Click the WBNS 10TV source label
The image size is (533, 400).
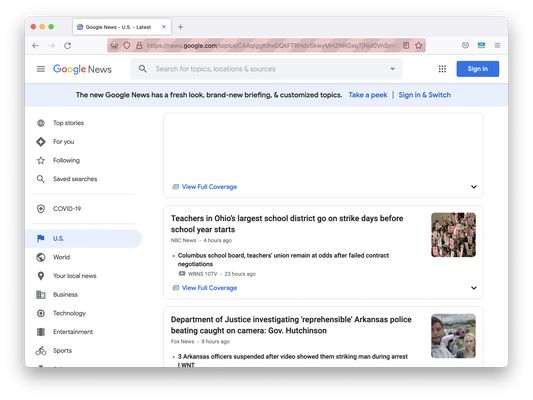point(202,274)
